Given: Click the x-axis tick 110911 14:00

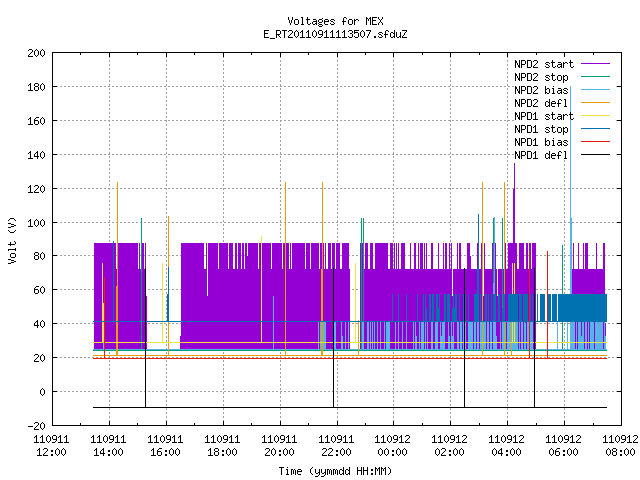Looking at the screenshot, I should 109,446.
